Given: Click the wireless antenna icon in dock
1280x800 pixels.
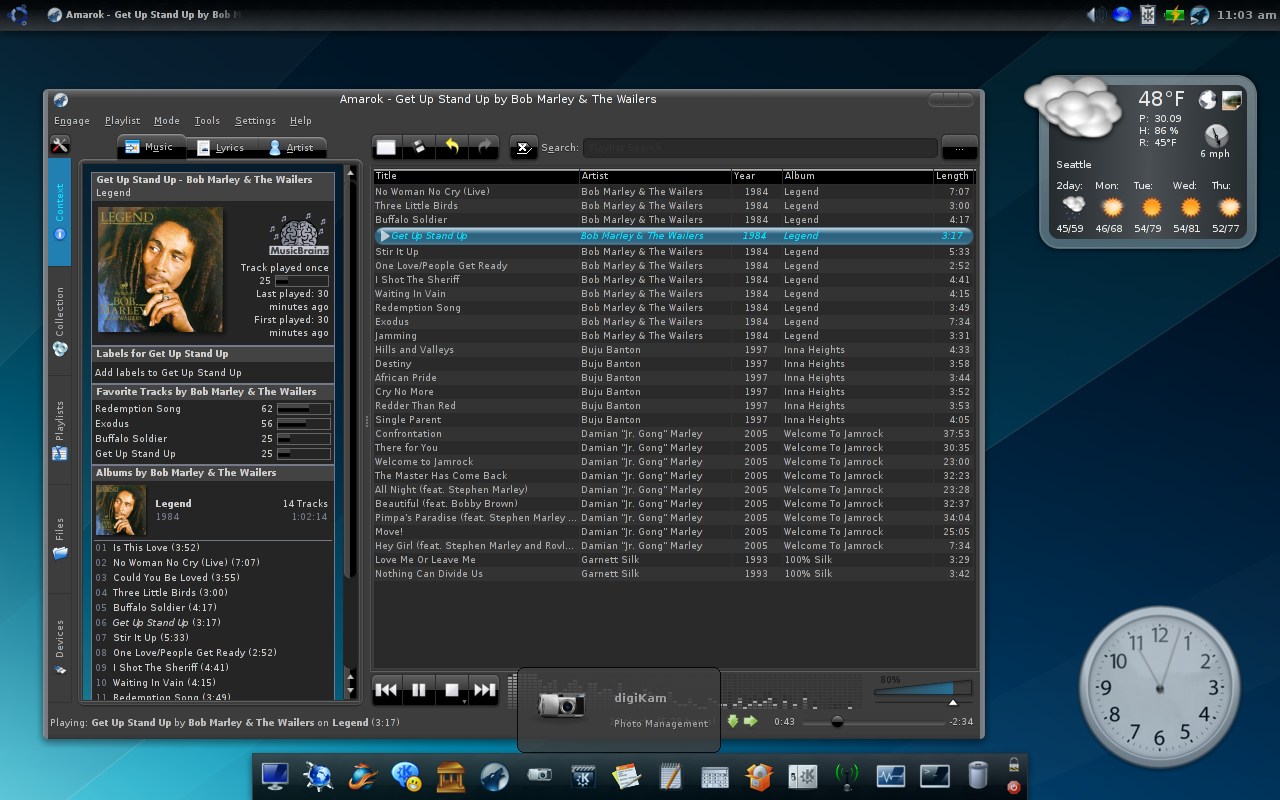Looking at the screenshot, I should tap(847, 775).
